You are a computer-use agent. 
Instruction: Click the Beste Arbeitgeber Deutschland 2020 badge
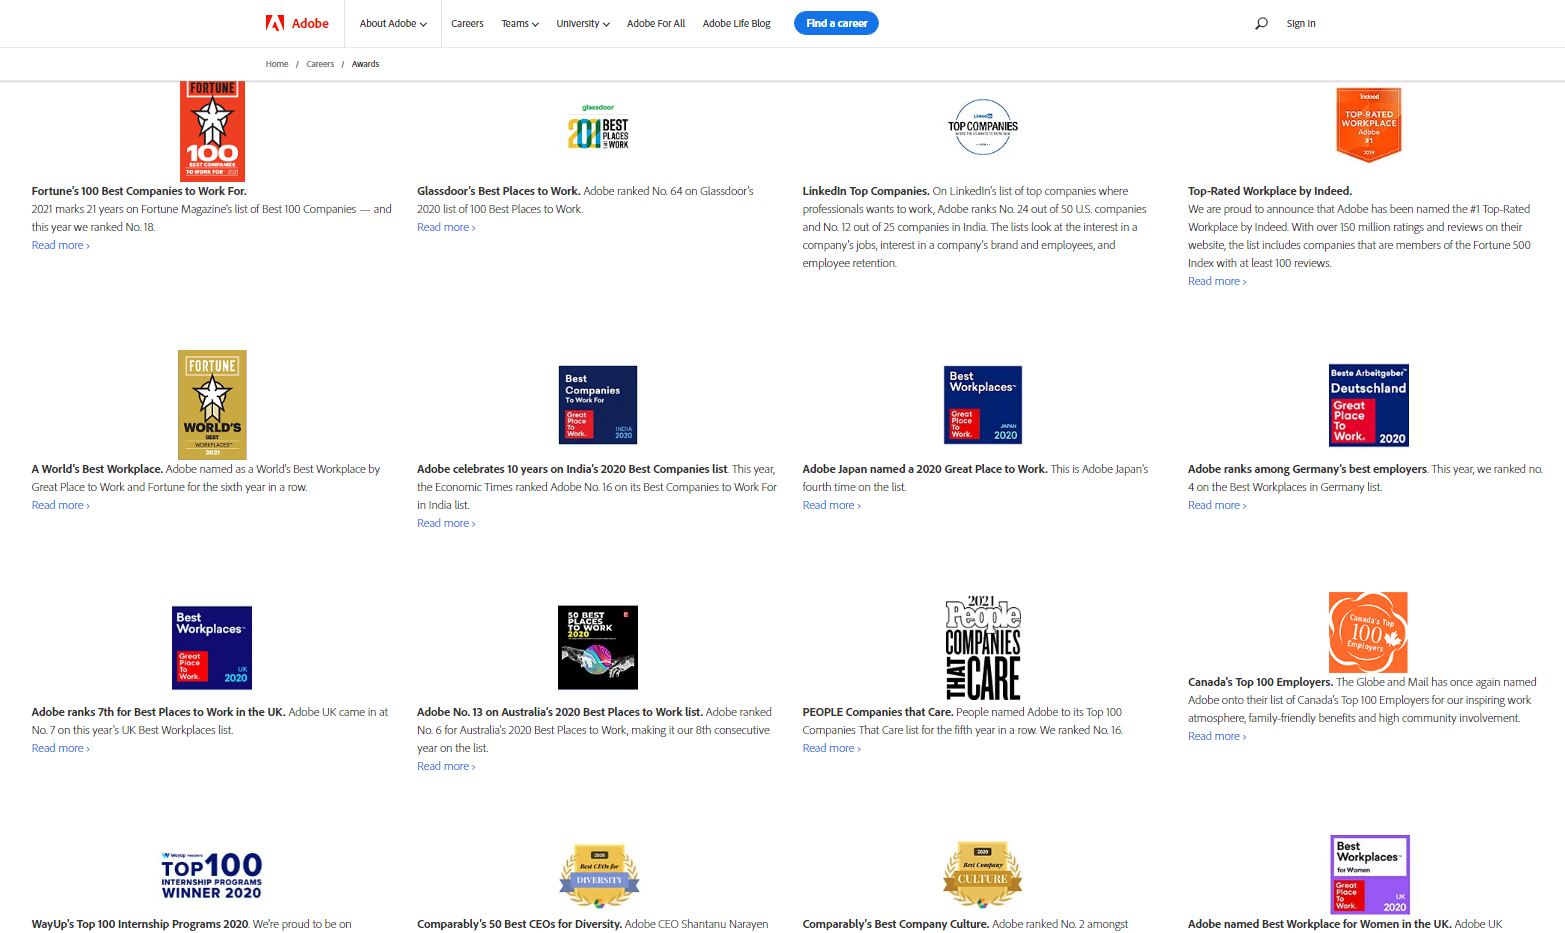[1369, 405]
